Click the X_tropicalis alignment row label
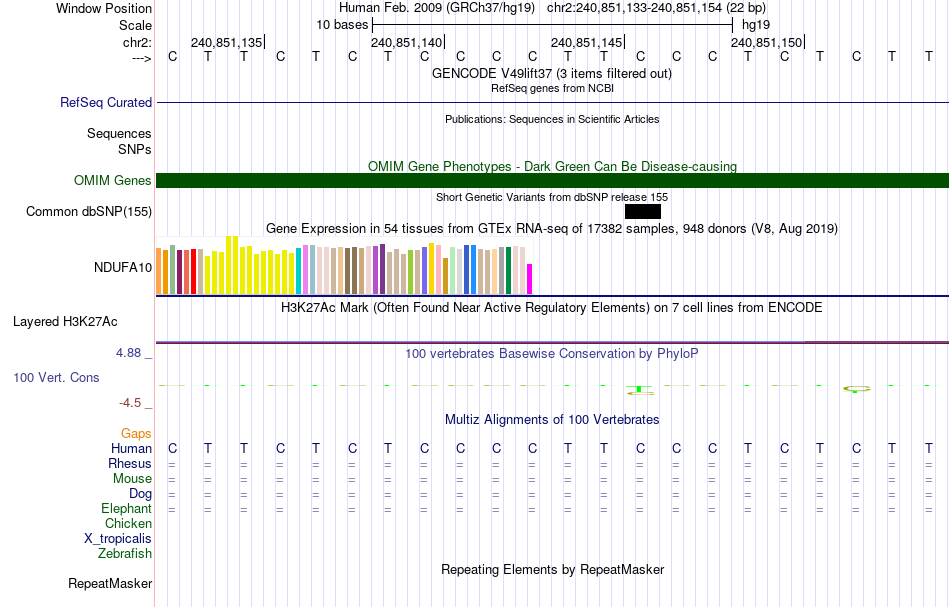Viewport: 950px width, 607px height. [118, 539]
